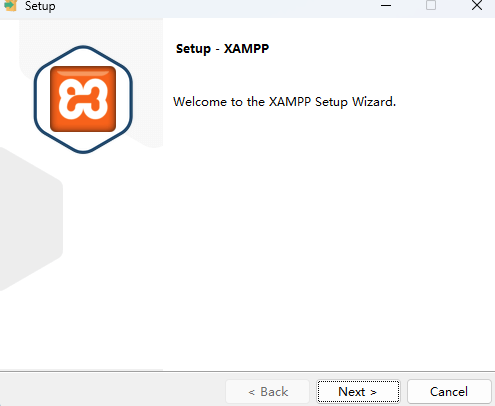Click the Welcome to XAMPP Setup Wizard text

tap(284, 102)
